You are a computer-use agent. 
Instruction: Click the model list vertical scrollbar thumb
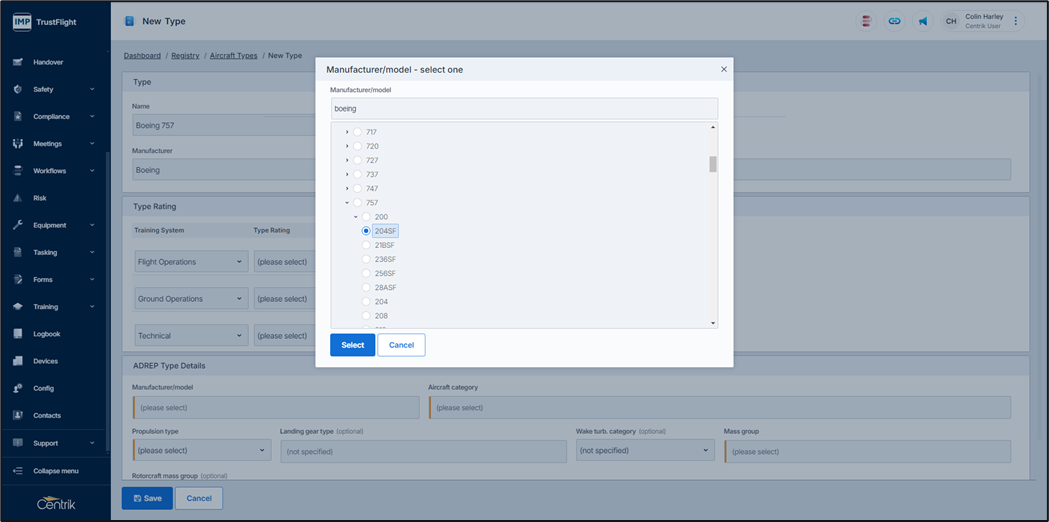point(713,164)
